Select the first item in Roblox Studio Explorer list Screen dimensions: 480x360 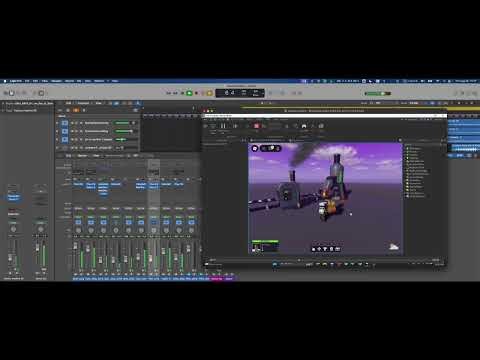click(x=414, y=148)
